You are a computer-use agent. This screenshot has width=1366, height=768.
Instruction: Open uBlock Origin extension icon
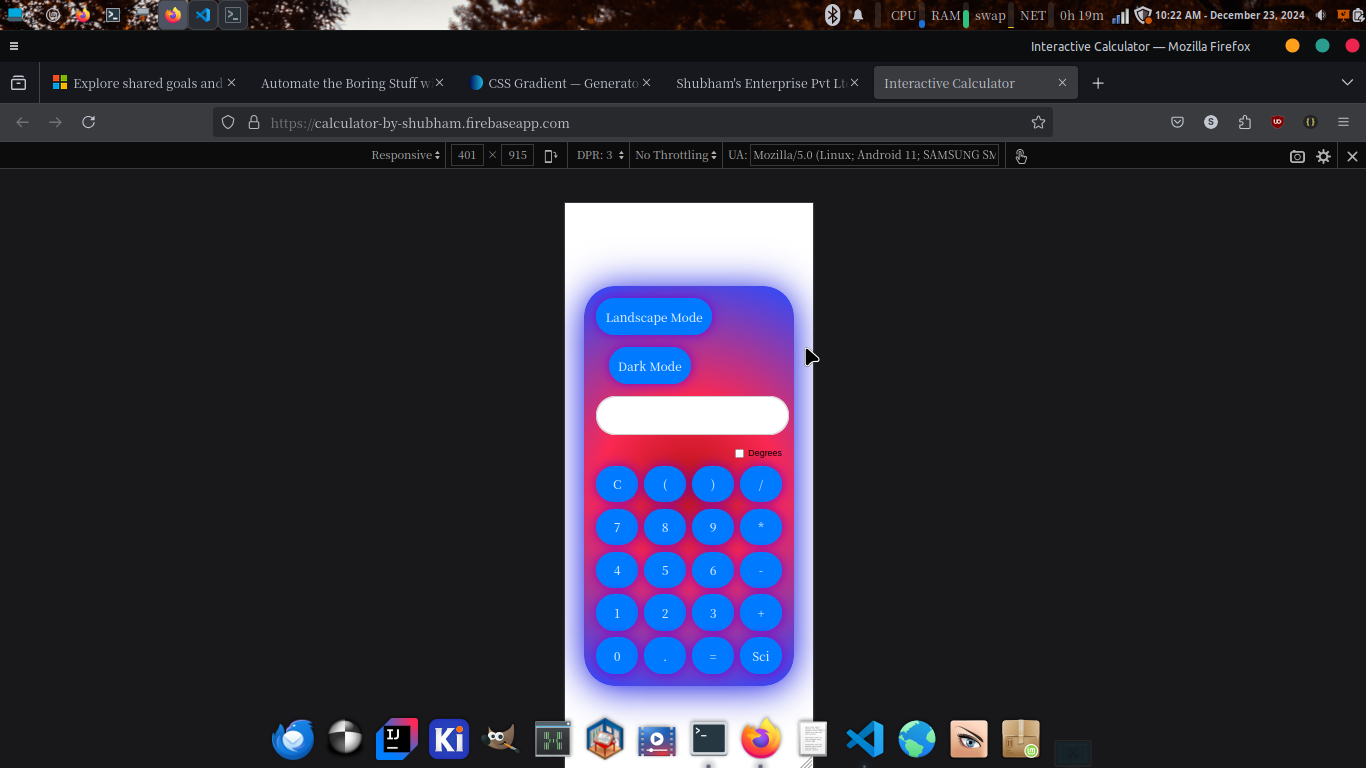tap(1277, 122)
